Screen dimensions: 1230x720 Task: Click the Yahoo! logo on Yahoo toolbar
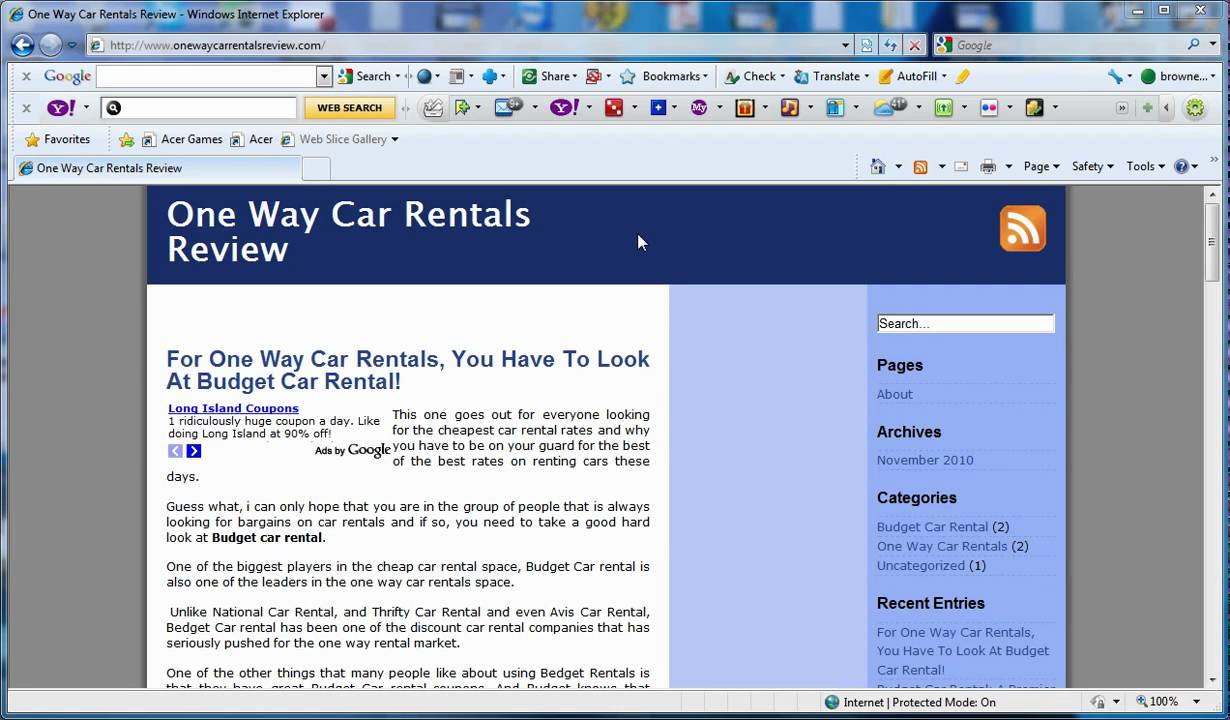tap(61, 107)
